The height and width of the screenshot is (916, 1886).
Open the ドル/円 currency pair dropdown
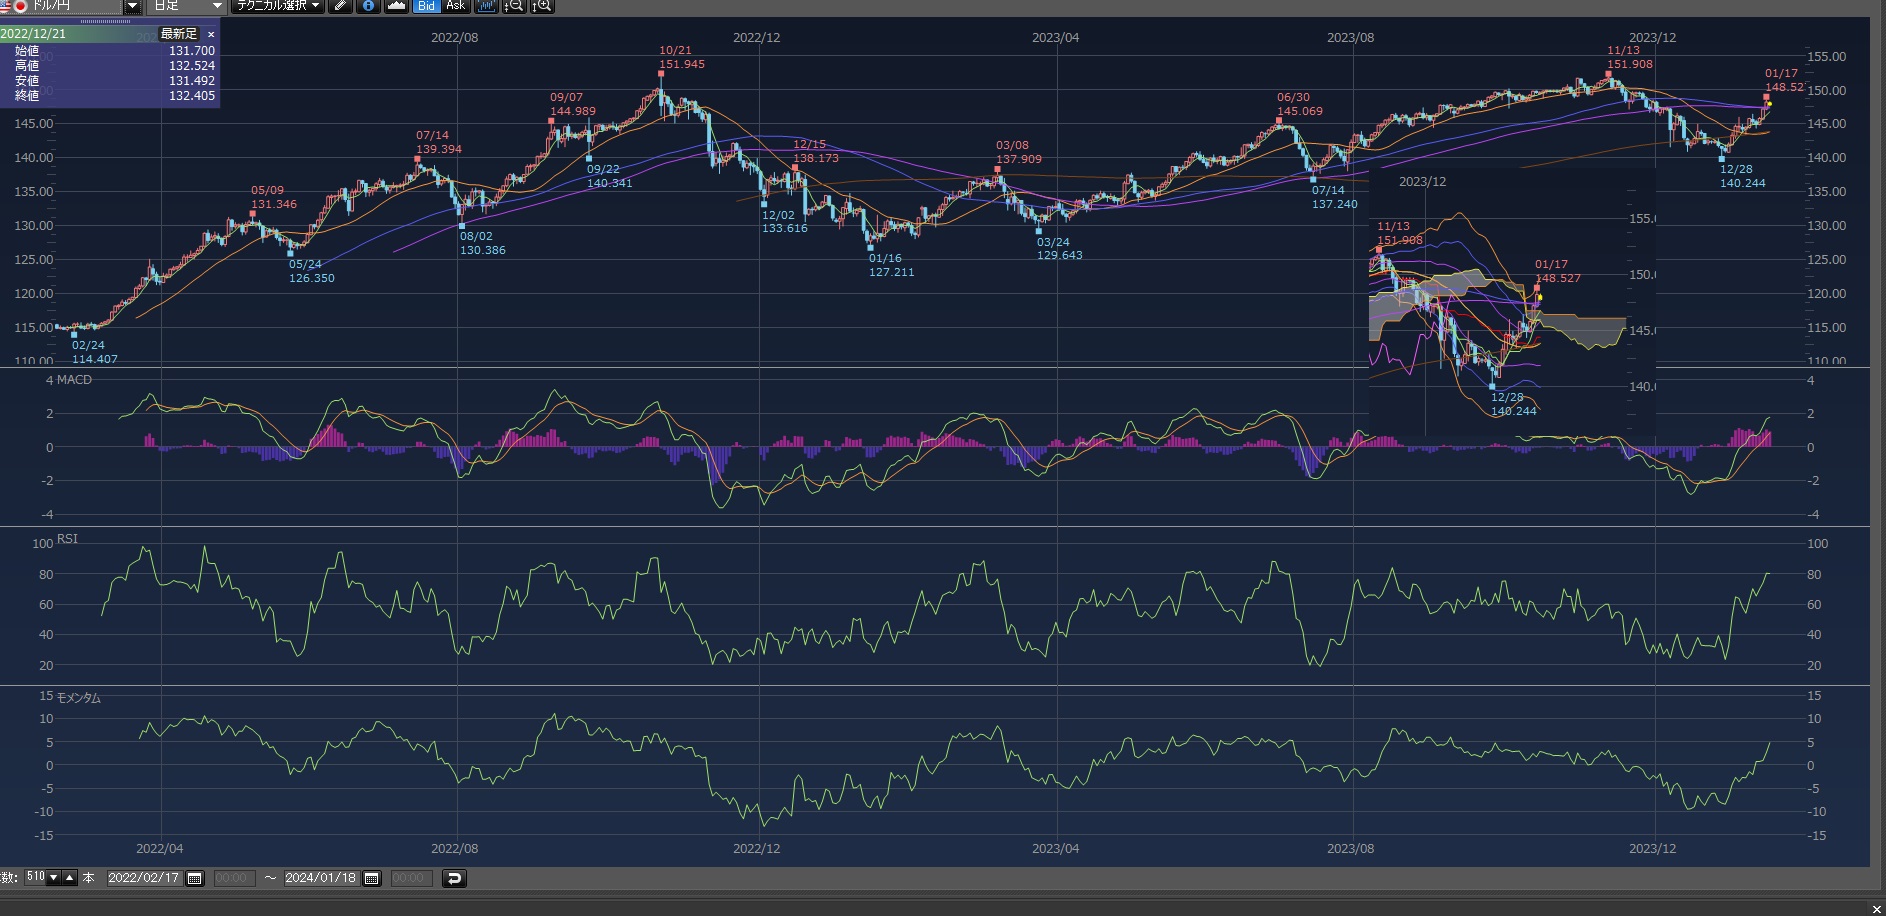[132, 6]
